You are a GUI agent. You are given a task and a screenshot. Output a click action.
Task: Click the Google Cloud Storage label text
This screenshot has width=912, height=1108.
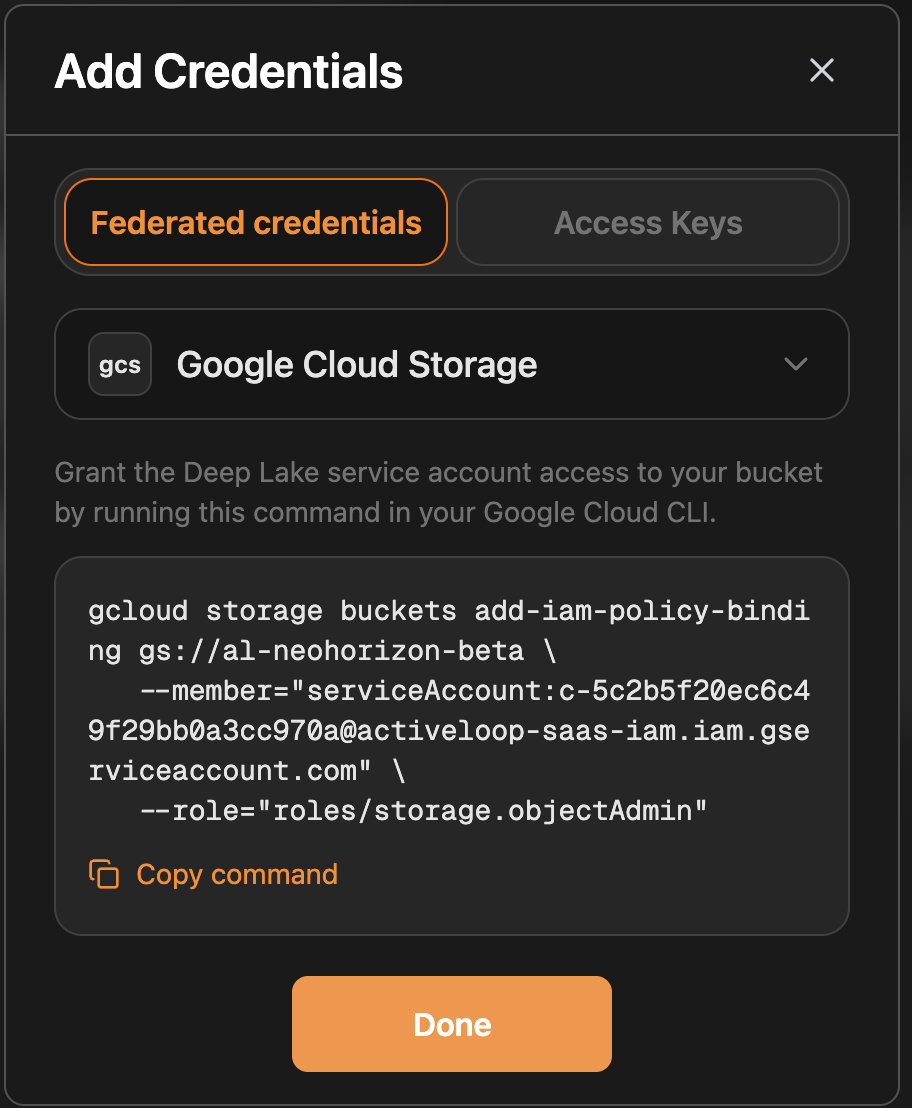click(x=357, y=365)
